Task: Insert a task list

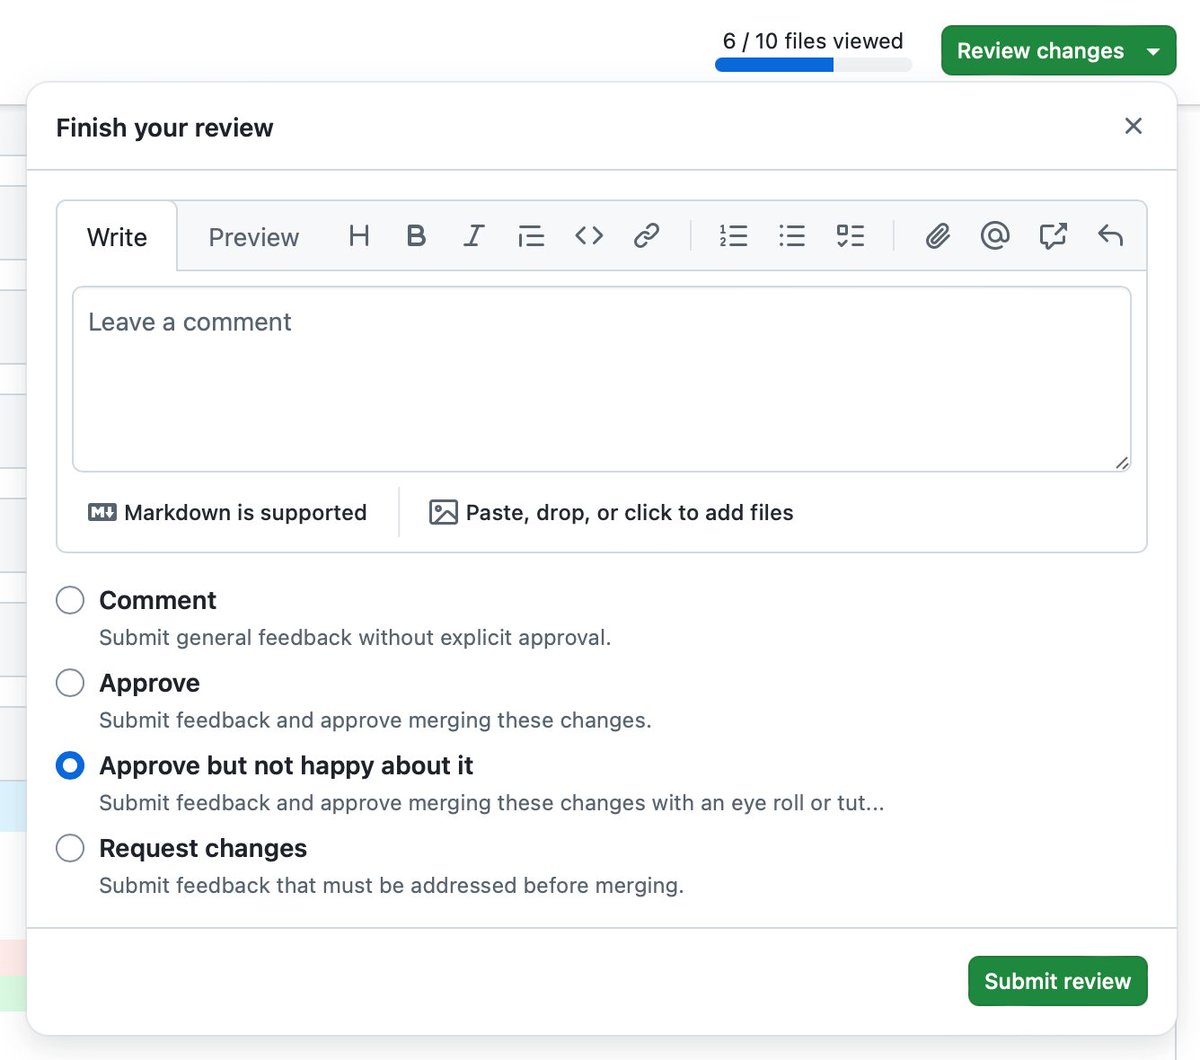Action: pos(850,236)
